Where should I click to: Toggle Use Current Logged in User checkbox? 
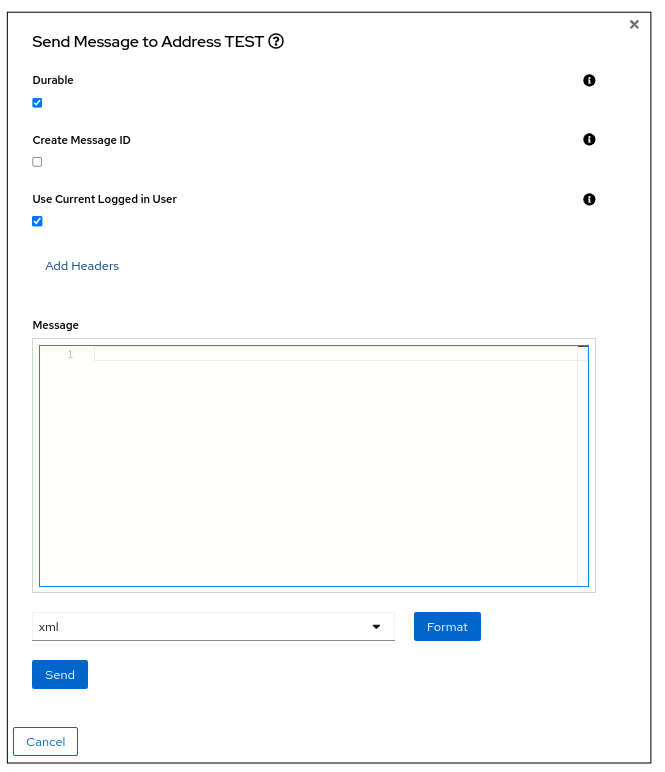(x=38, y=221)
